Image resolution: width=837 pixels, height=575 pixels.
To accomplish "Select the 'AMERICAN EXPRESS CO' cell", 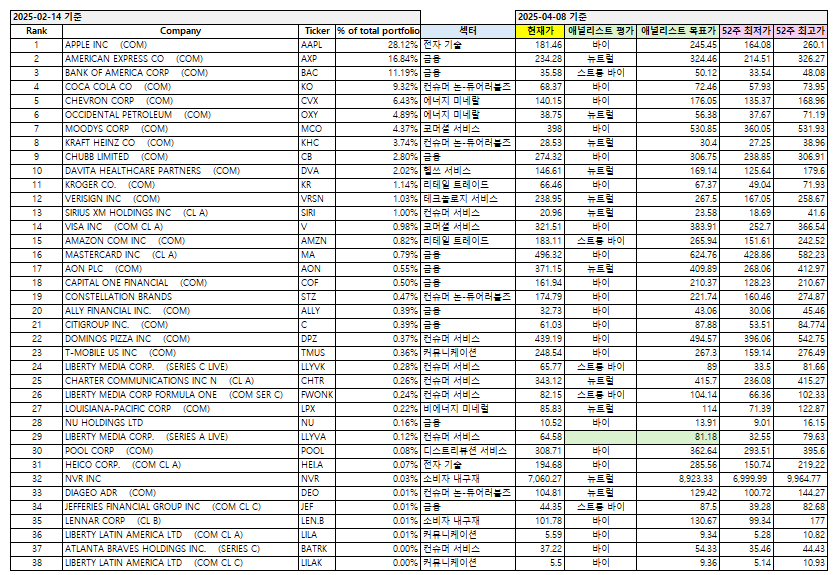I will pyautogui.click(x=180, y=59).
